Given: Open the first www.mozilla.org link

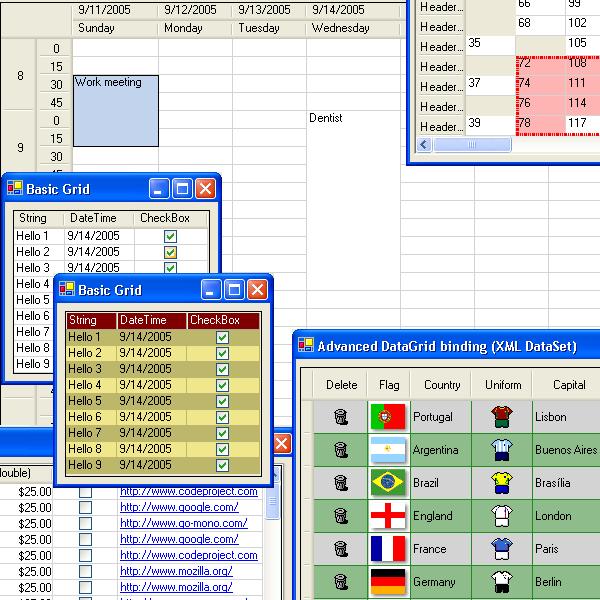Looking at the screenshot, I should pos(176,571).
